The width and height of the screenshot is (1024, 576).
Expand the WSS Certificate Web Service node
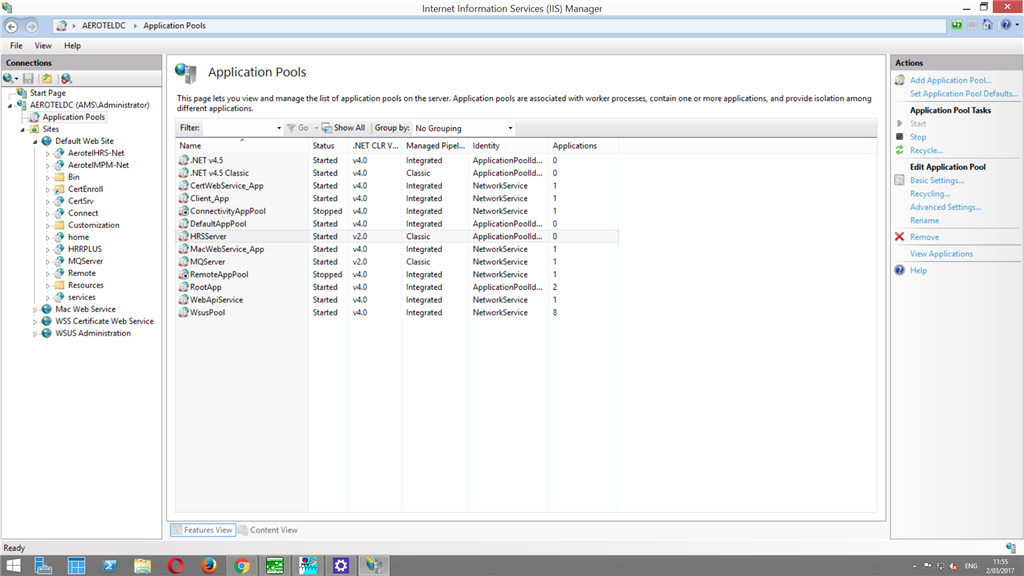point(35,322)
